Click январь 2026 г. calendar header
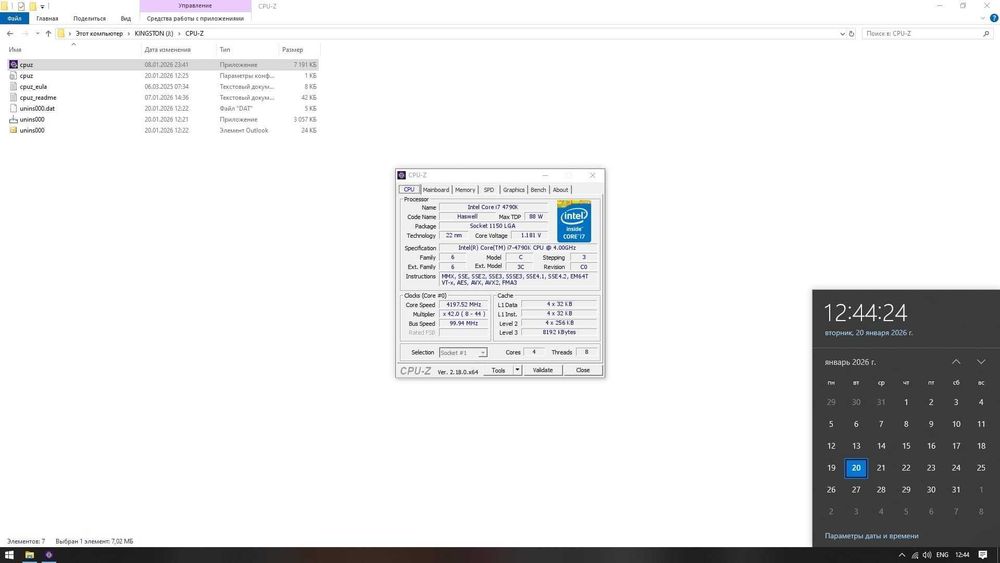The image size is (1000, 563). pos(850,362)
